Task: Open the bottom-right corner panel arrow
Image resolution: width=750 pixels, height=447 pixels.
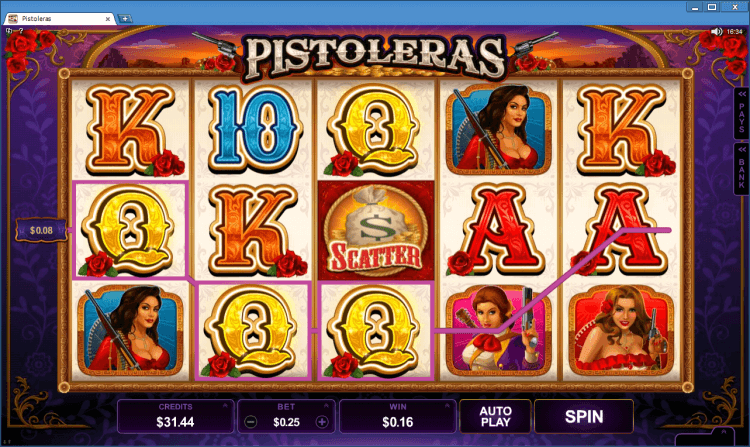Action: (x=725, y=432)
